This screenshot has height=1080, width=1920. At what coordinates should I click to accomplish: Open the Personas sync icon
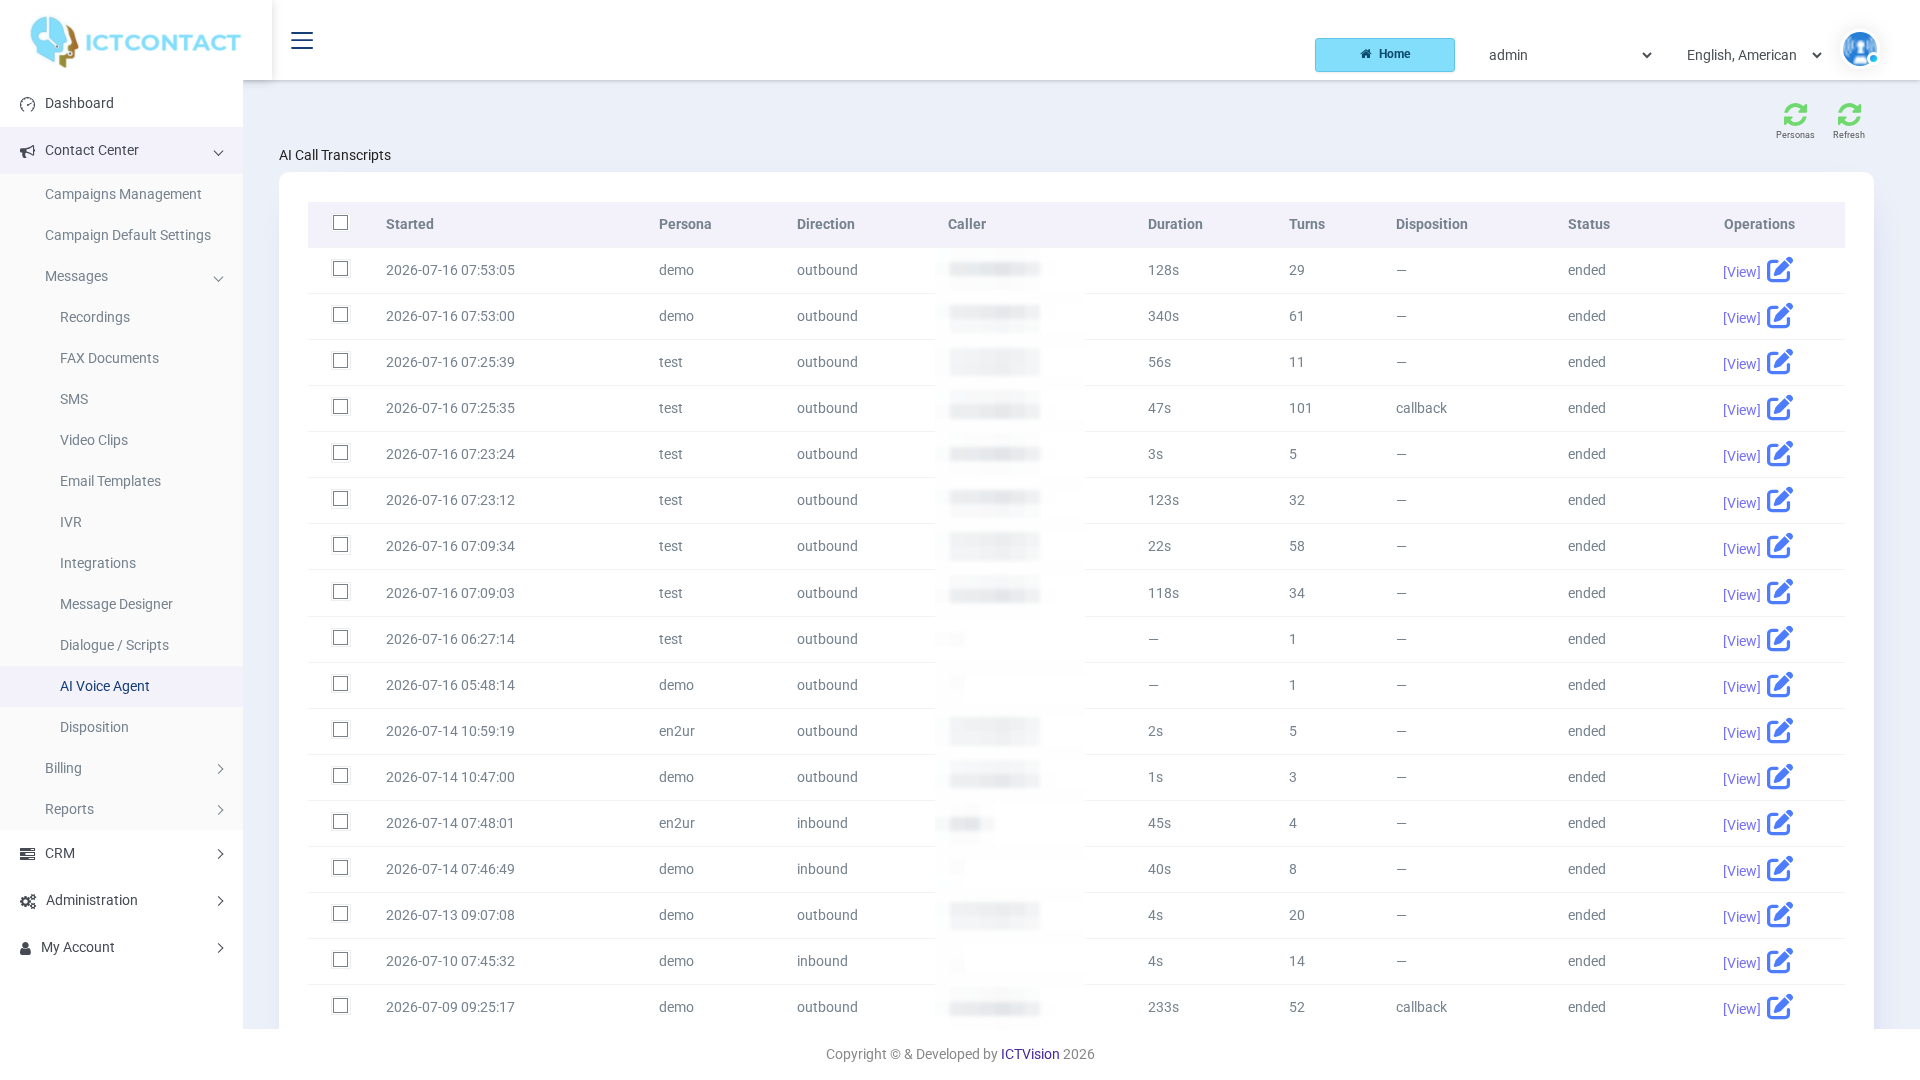(x=1795, y=115)
